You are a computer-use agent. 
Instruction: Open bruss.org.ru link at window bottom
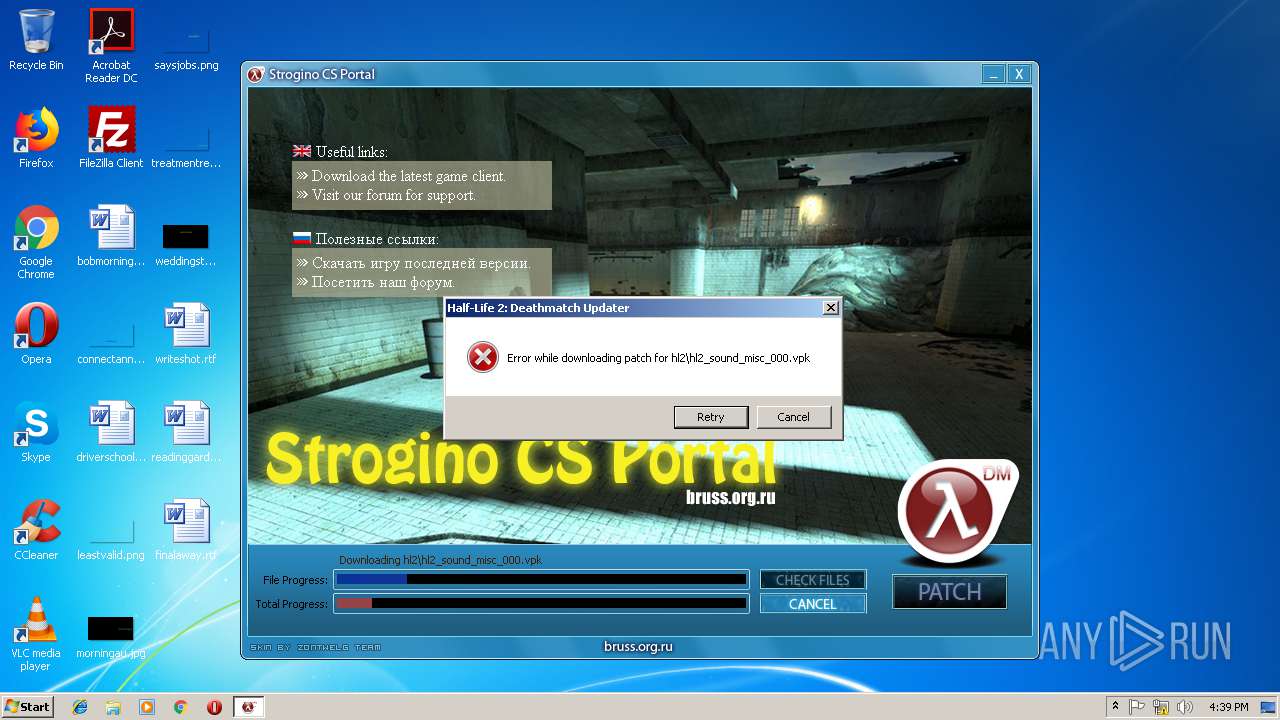point(638,646)
